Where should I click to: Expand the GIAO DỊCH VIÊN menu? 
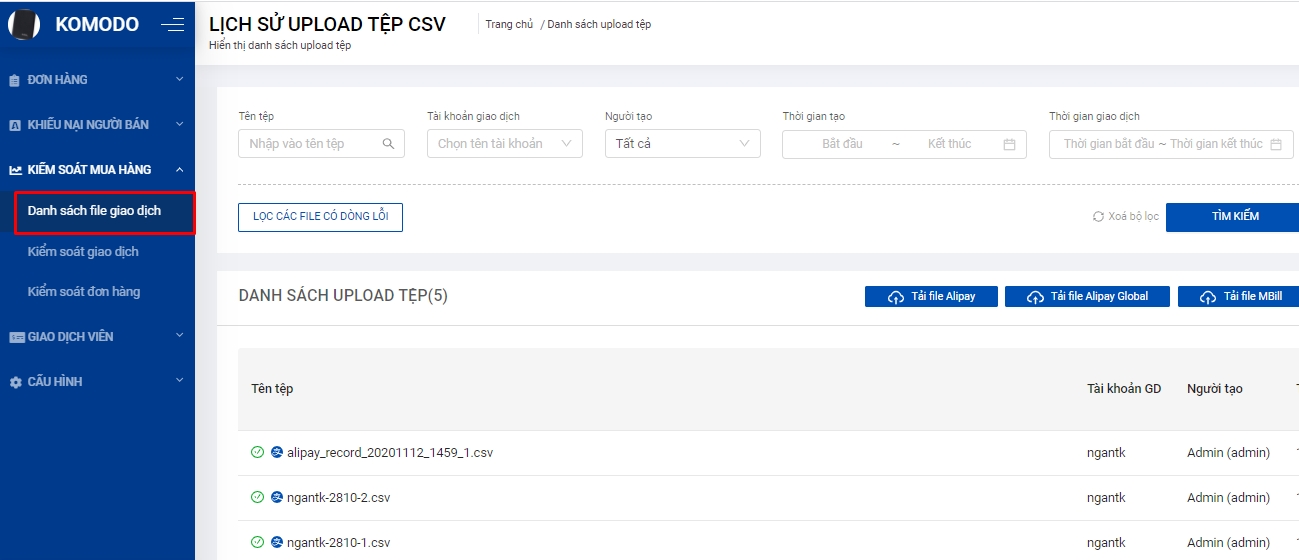(97, 337)
